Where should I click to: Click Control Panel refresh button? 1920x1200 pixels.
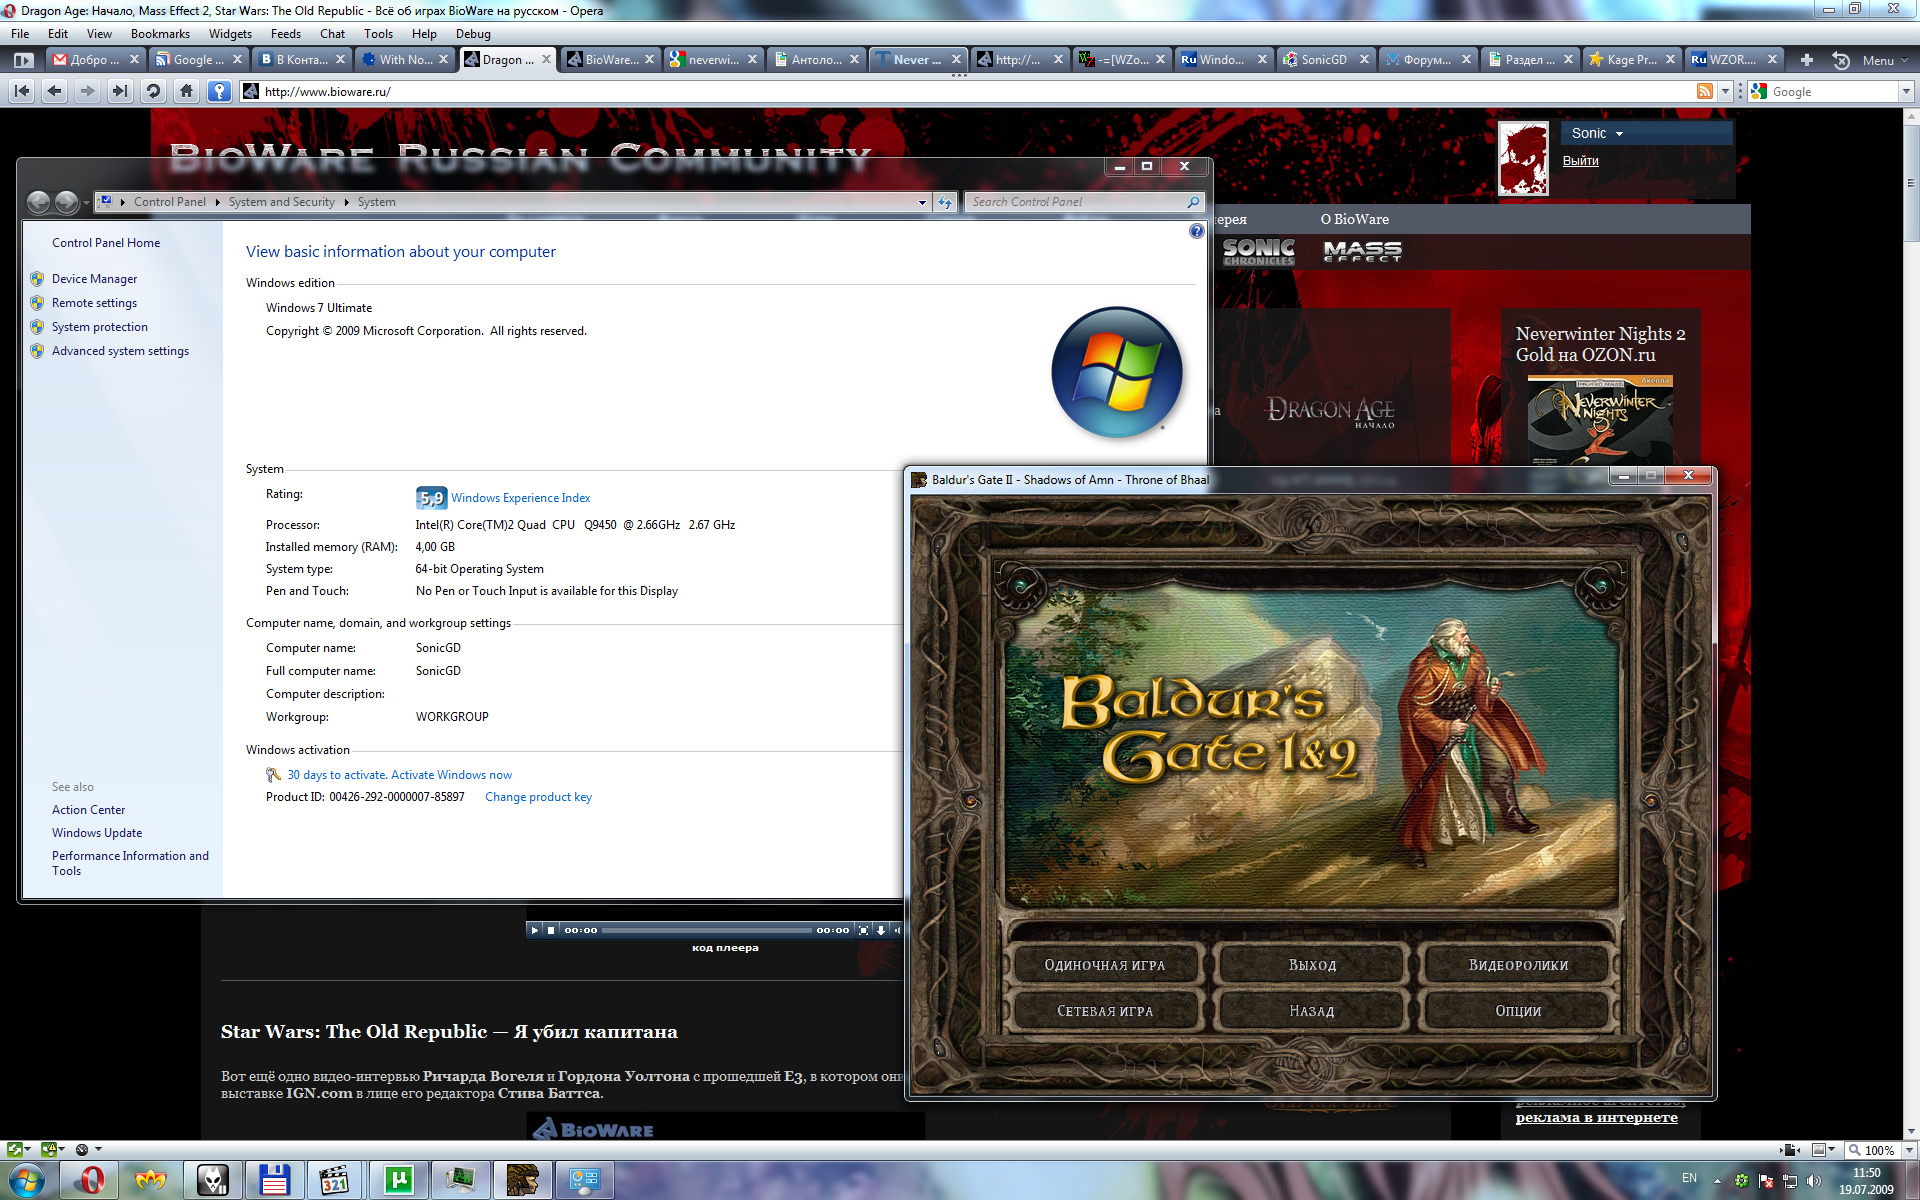click(x=945, y=202)
